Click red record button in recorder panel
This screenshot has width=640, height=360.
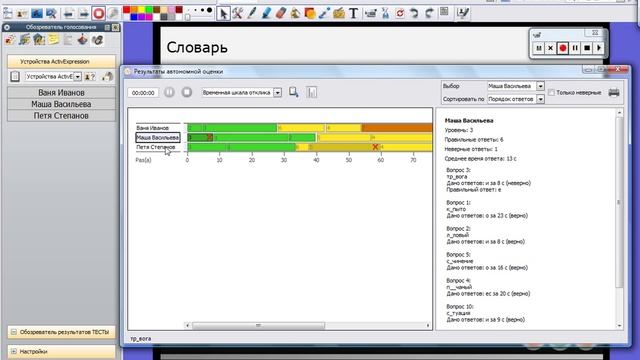[563, 48]
